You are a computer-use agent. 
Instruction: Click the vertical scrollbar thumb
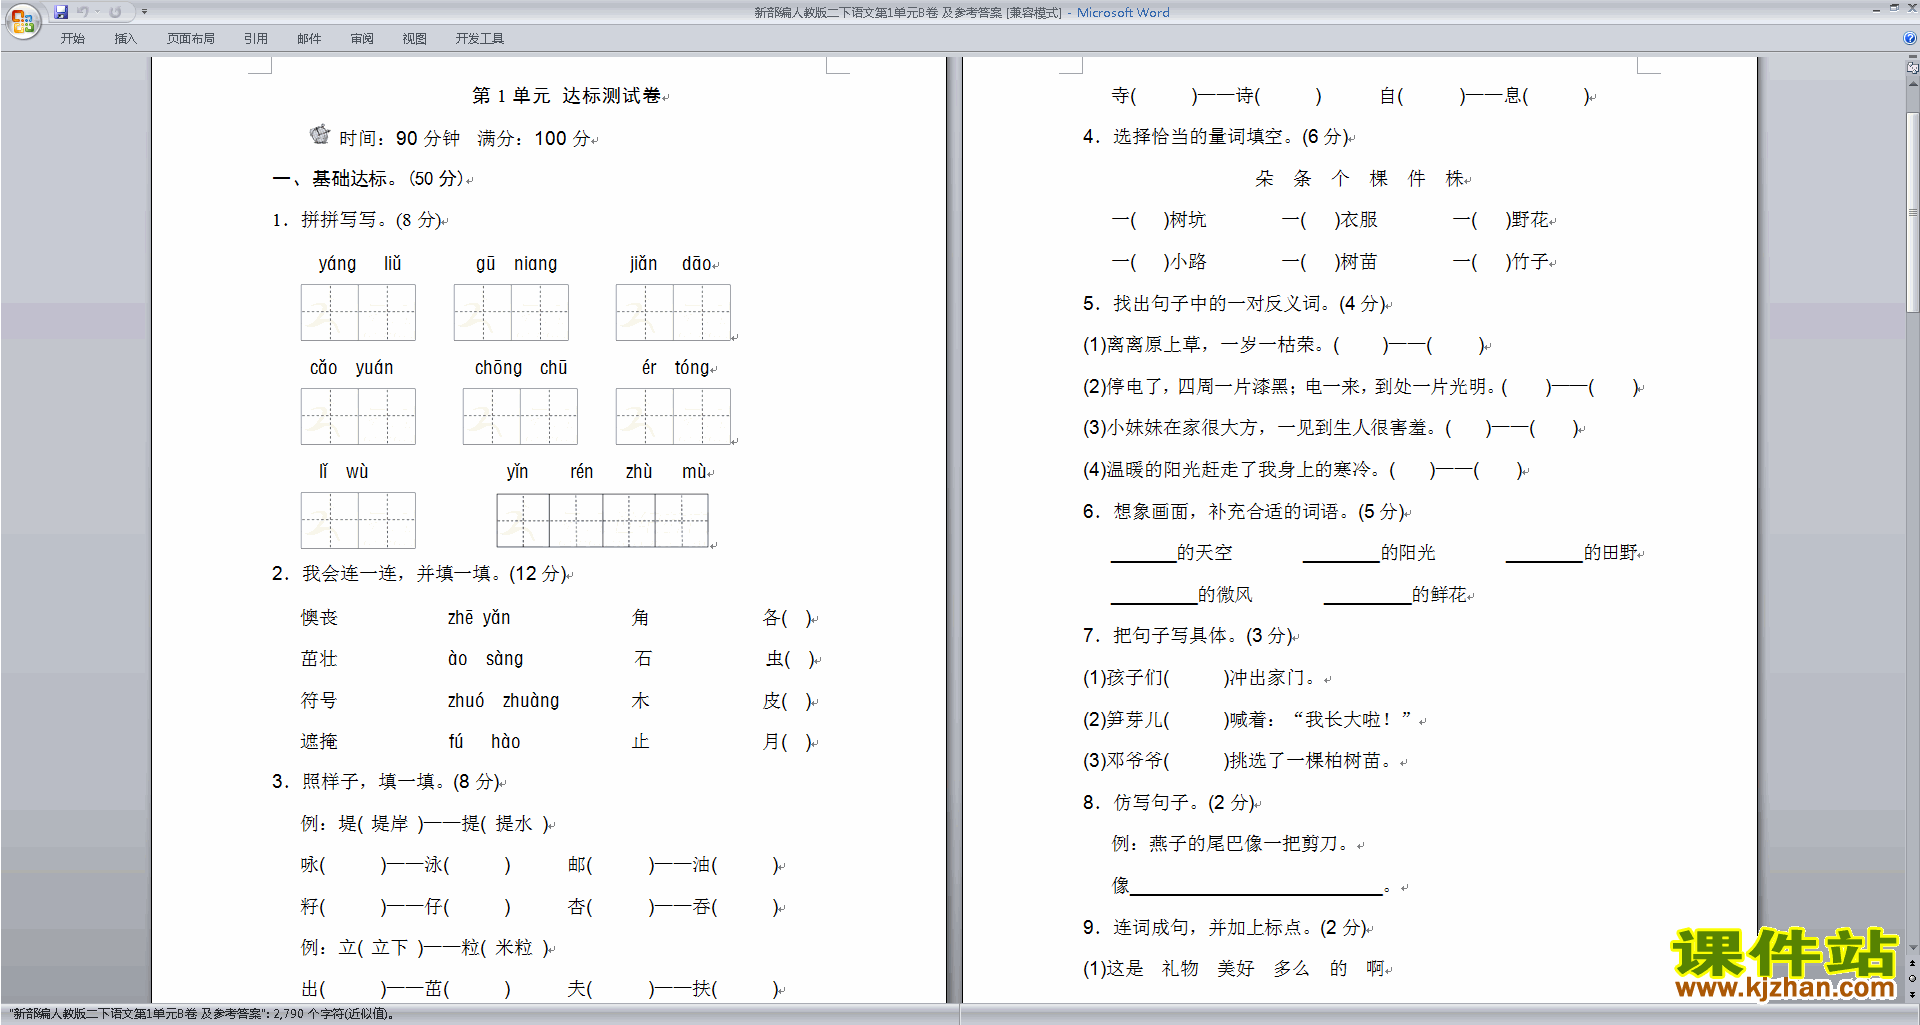[x=1913, y=213]
